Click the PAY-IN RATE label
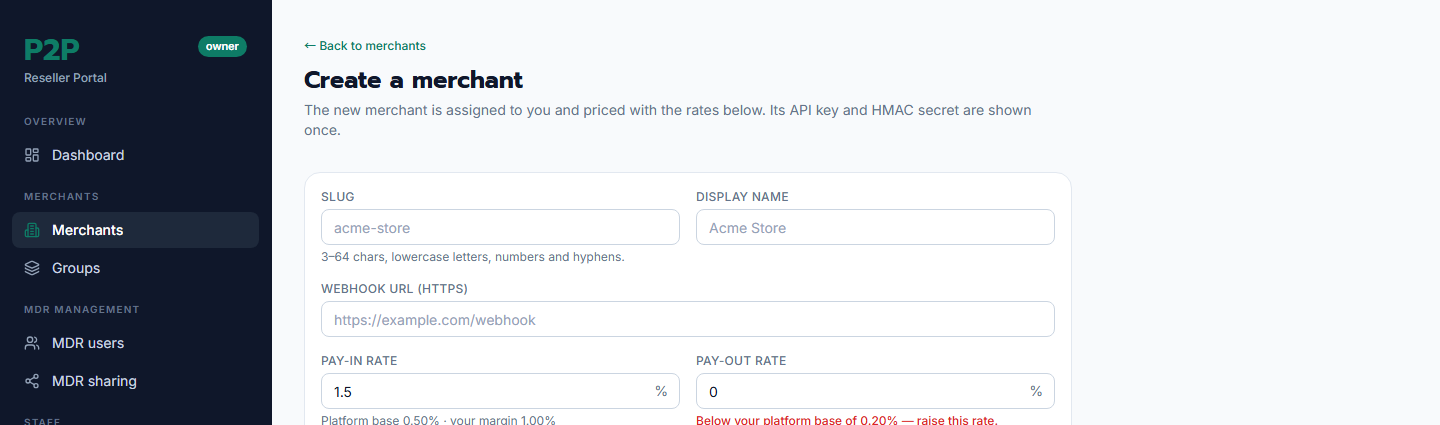 tap(359, 361)
